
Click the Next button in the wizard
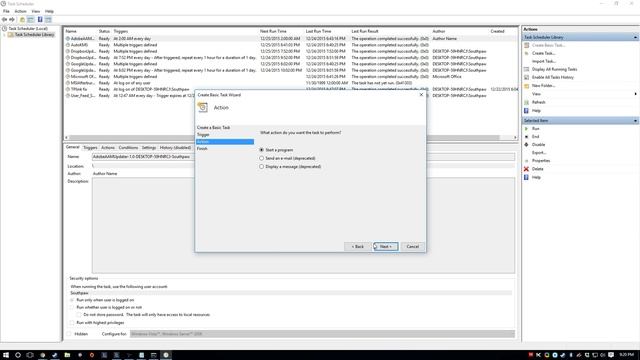tap(386, 247)
